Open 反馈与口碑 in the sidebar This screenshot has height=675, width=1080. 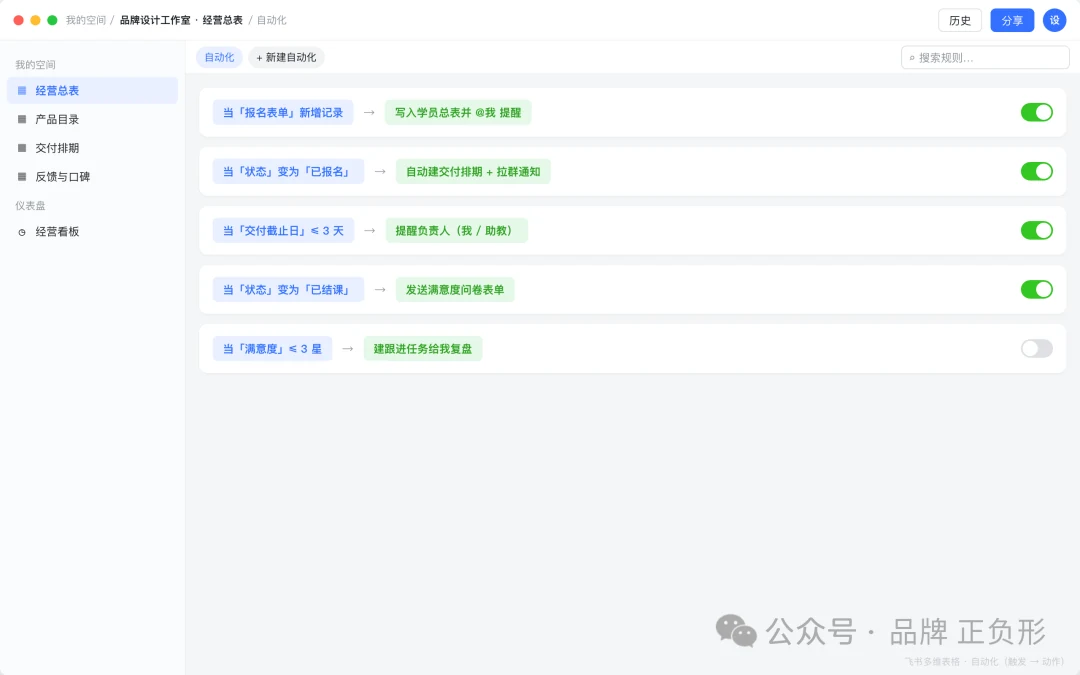click(x=92, y=177)
